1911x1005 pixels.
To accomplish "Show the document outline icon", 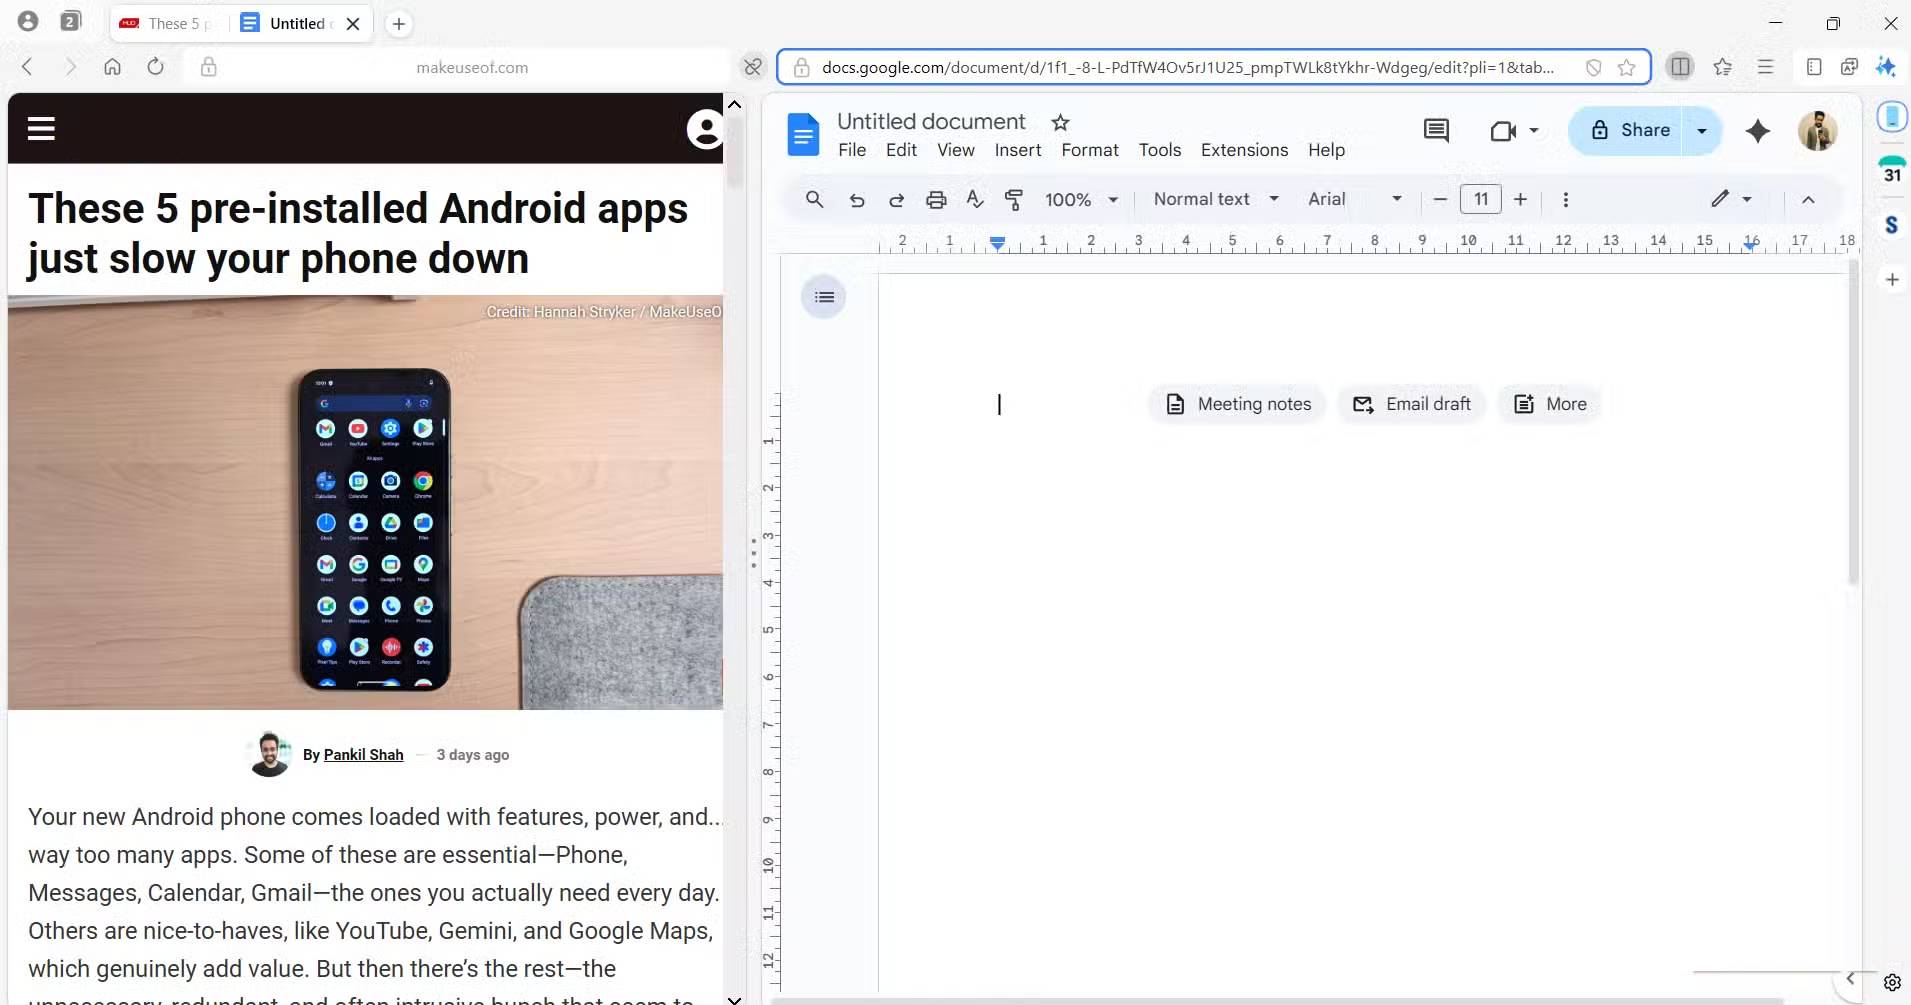I will (x=824, y=297).
